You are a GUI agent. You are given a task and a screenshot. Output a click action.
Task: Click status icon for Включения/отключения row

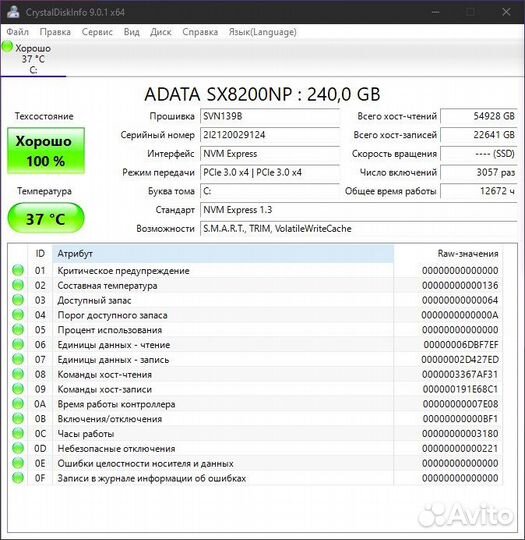pos(18,418)
